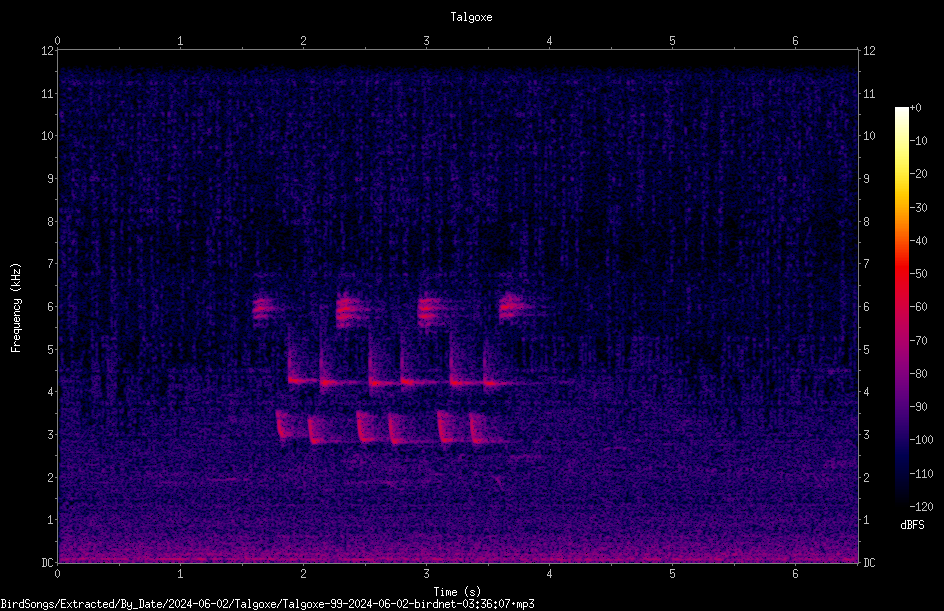Click the DC label on the left frequency axis
This screenshot has width=944, height=611.
click(x=48, y=562)
